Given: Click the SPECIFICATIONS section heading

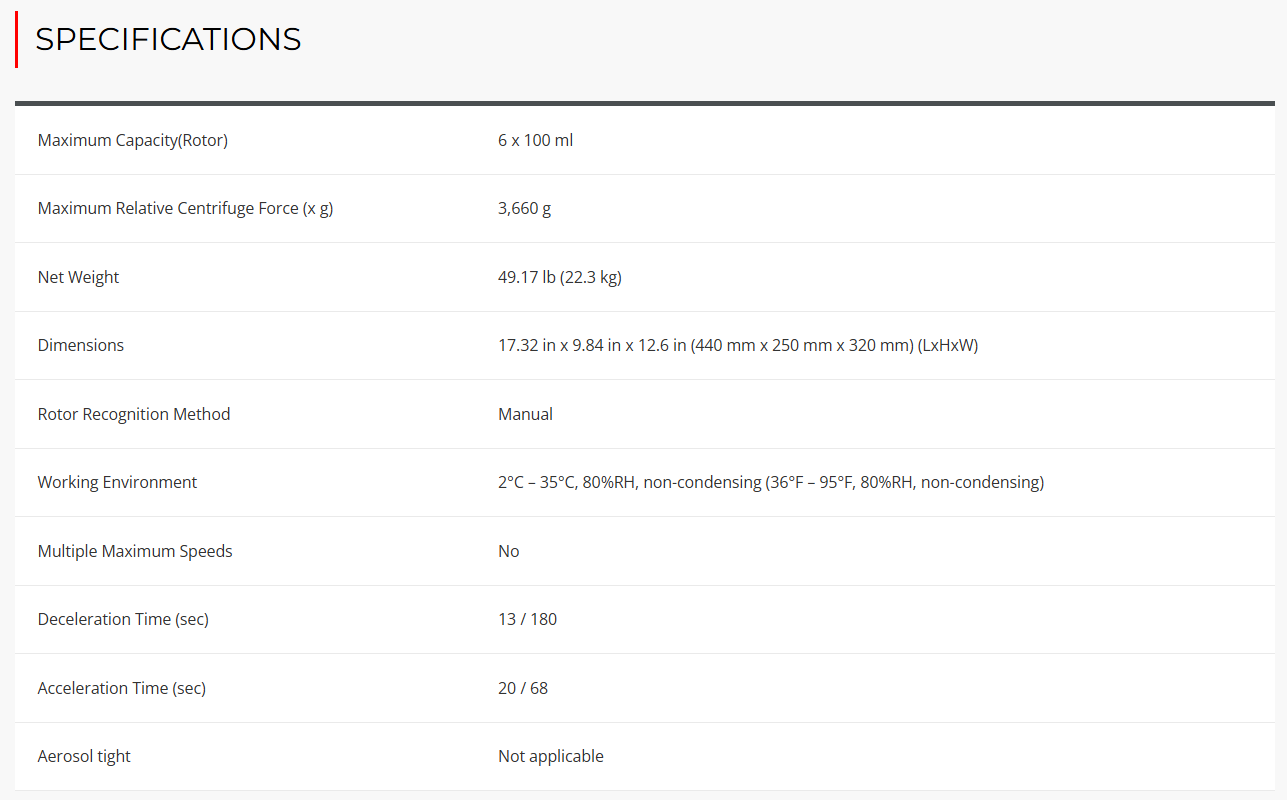Looking at the screenshot, I should [x=168, y=39].
